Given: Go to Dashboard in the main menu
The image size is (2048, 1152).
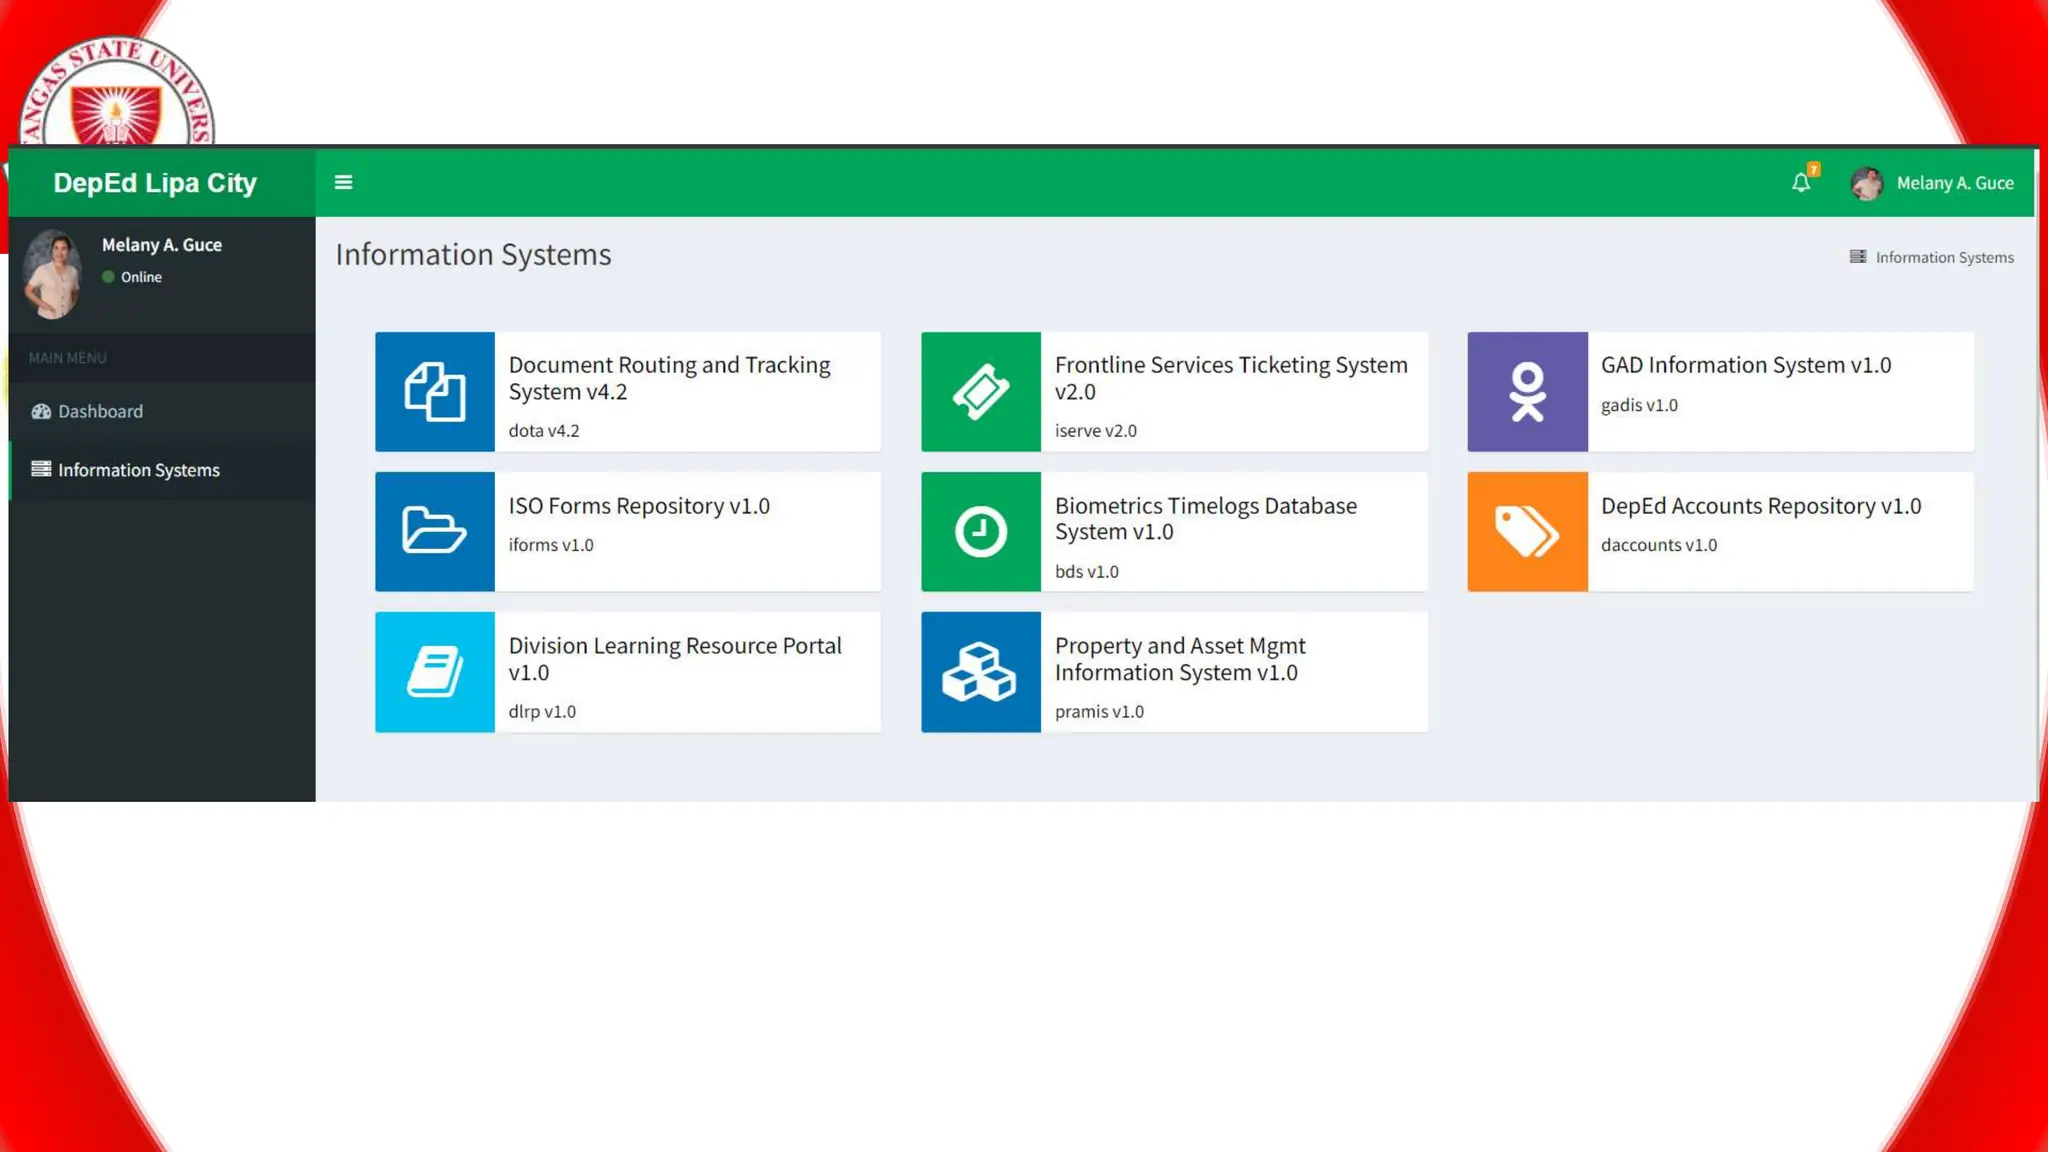Looking at the screenshot, I should pyautogui.click(x=100, y=411).
